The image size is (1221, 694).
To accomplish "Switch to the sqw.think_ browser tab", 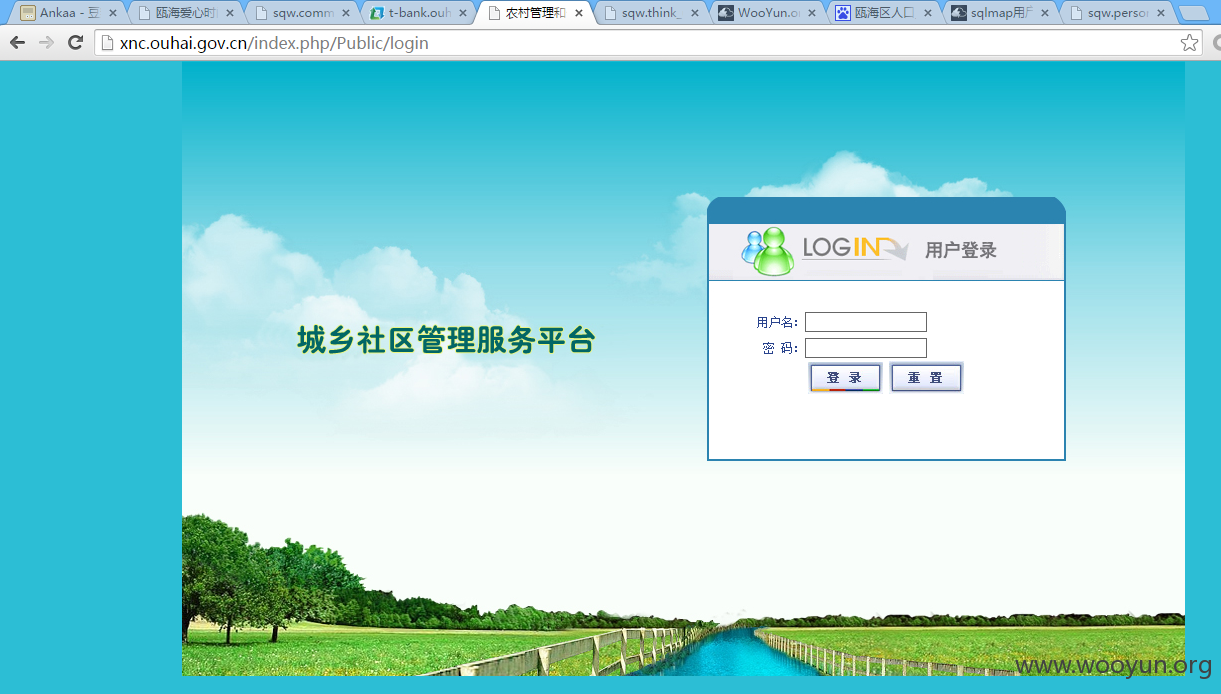I will 650,13.
